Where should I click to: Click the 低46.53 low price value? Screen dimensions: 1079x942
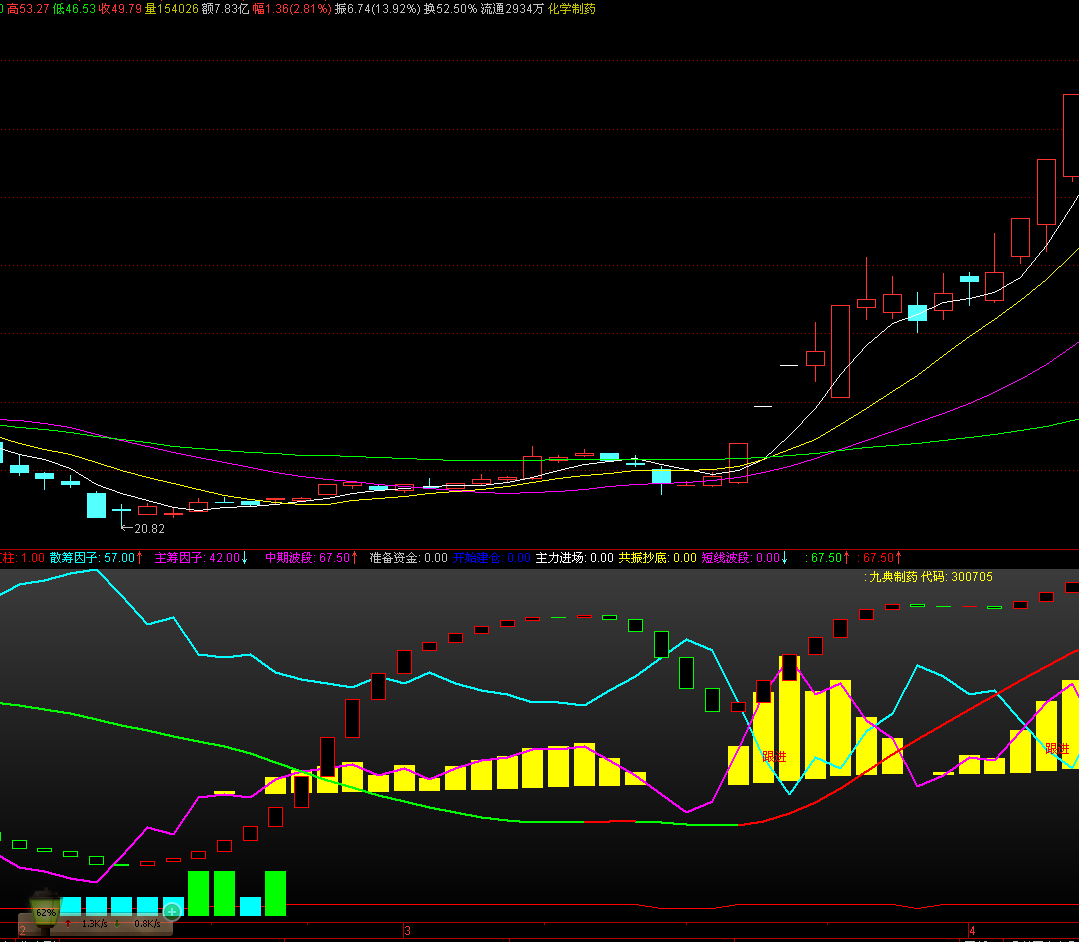(74, 9)
